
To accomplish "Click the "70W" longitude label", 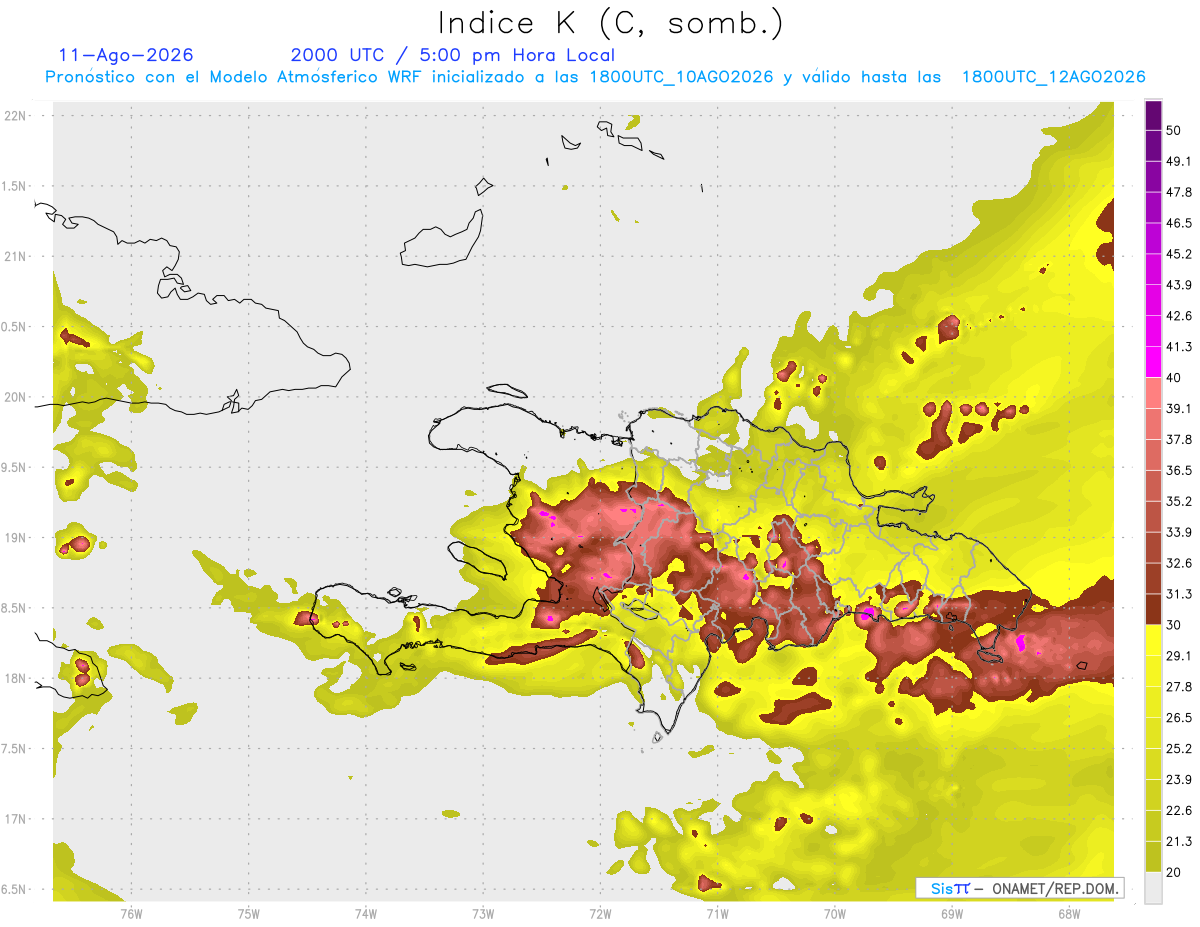I will click(x=835, y=914).
